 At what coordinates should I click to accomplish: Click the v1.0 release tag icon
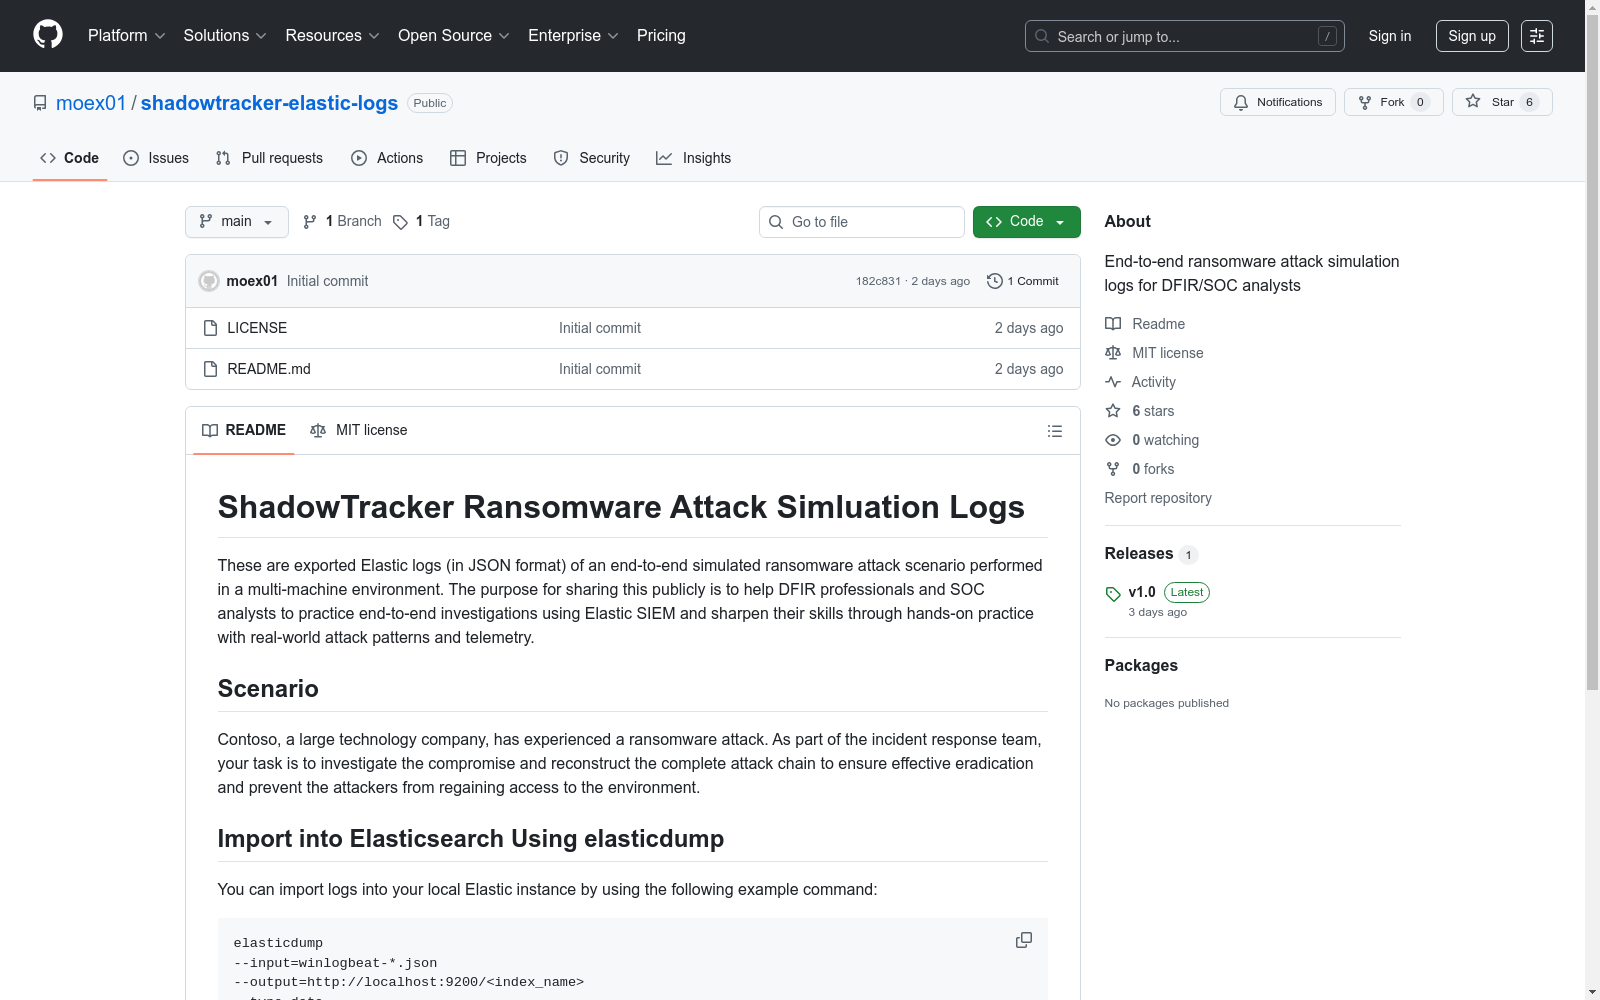pos(1113,594)
